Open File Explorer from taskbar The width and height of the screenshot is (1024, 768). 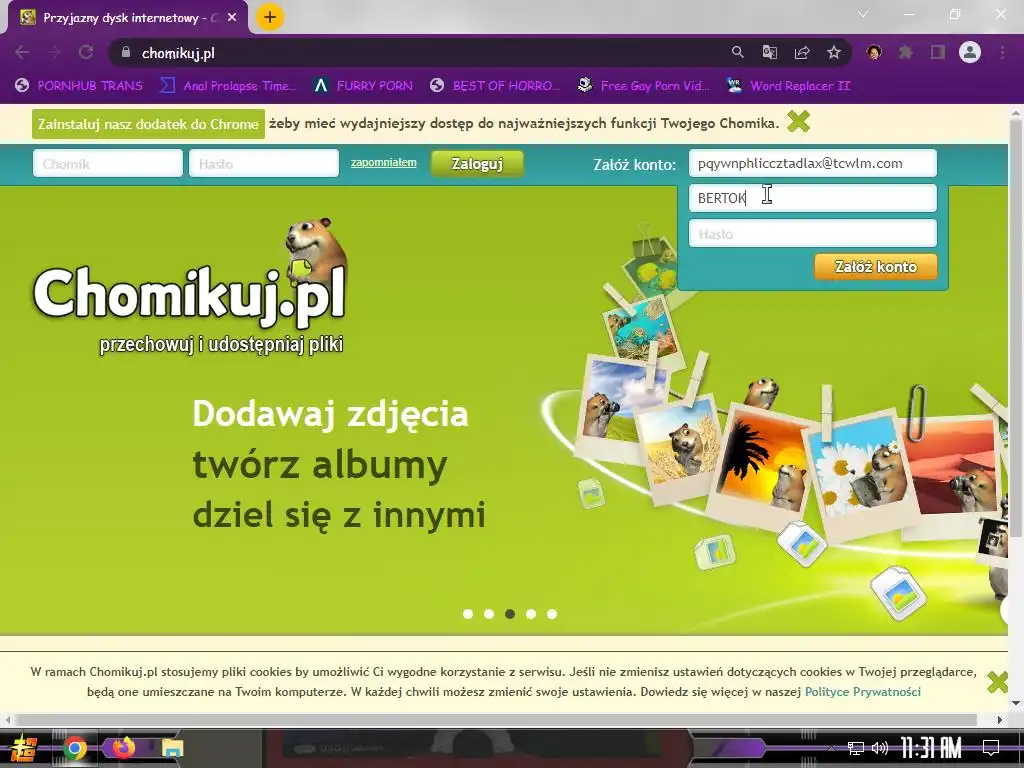tap(172, 748)
